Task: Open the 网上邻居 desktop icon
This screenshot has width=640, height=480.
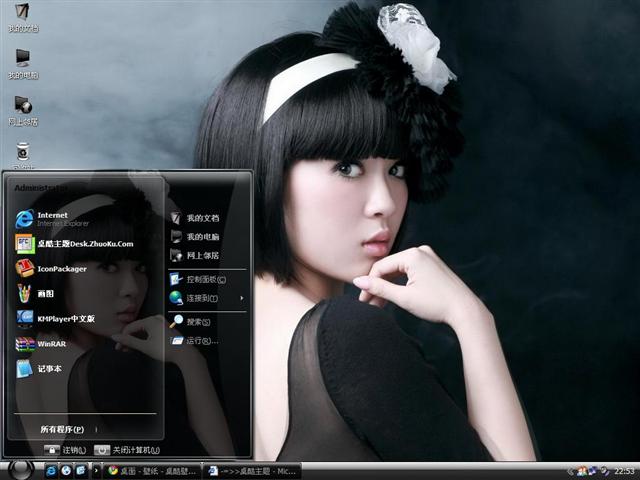Action: (23, 111)
